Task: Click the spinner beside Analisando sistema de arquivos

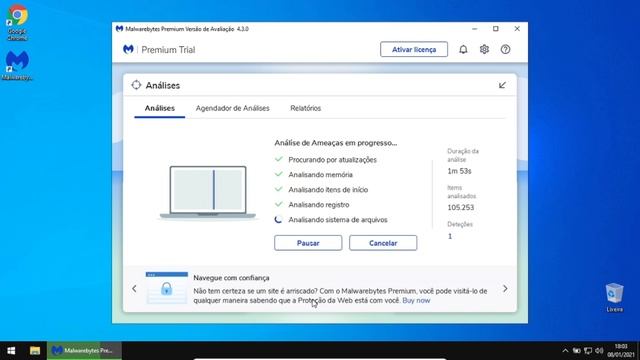Action: pos(279,220)
